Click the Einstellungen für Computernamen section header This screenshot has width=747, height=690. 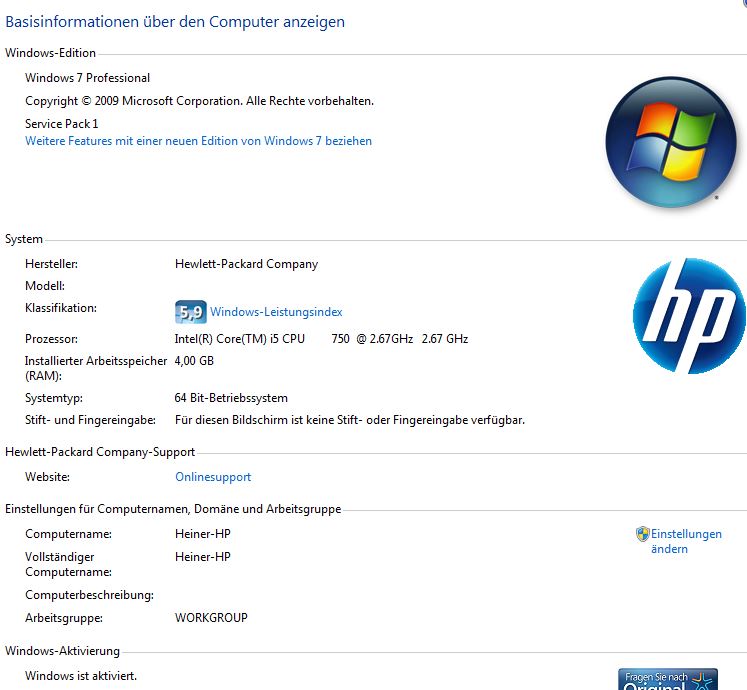click(x=173, y=509)
